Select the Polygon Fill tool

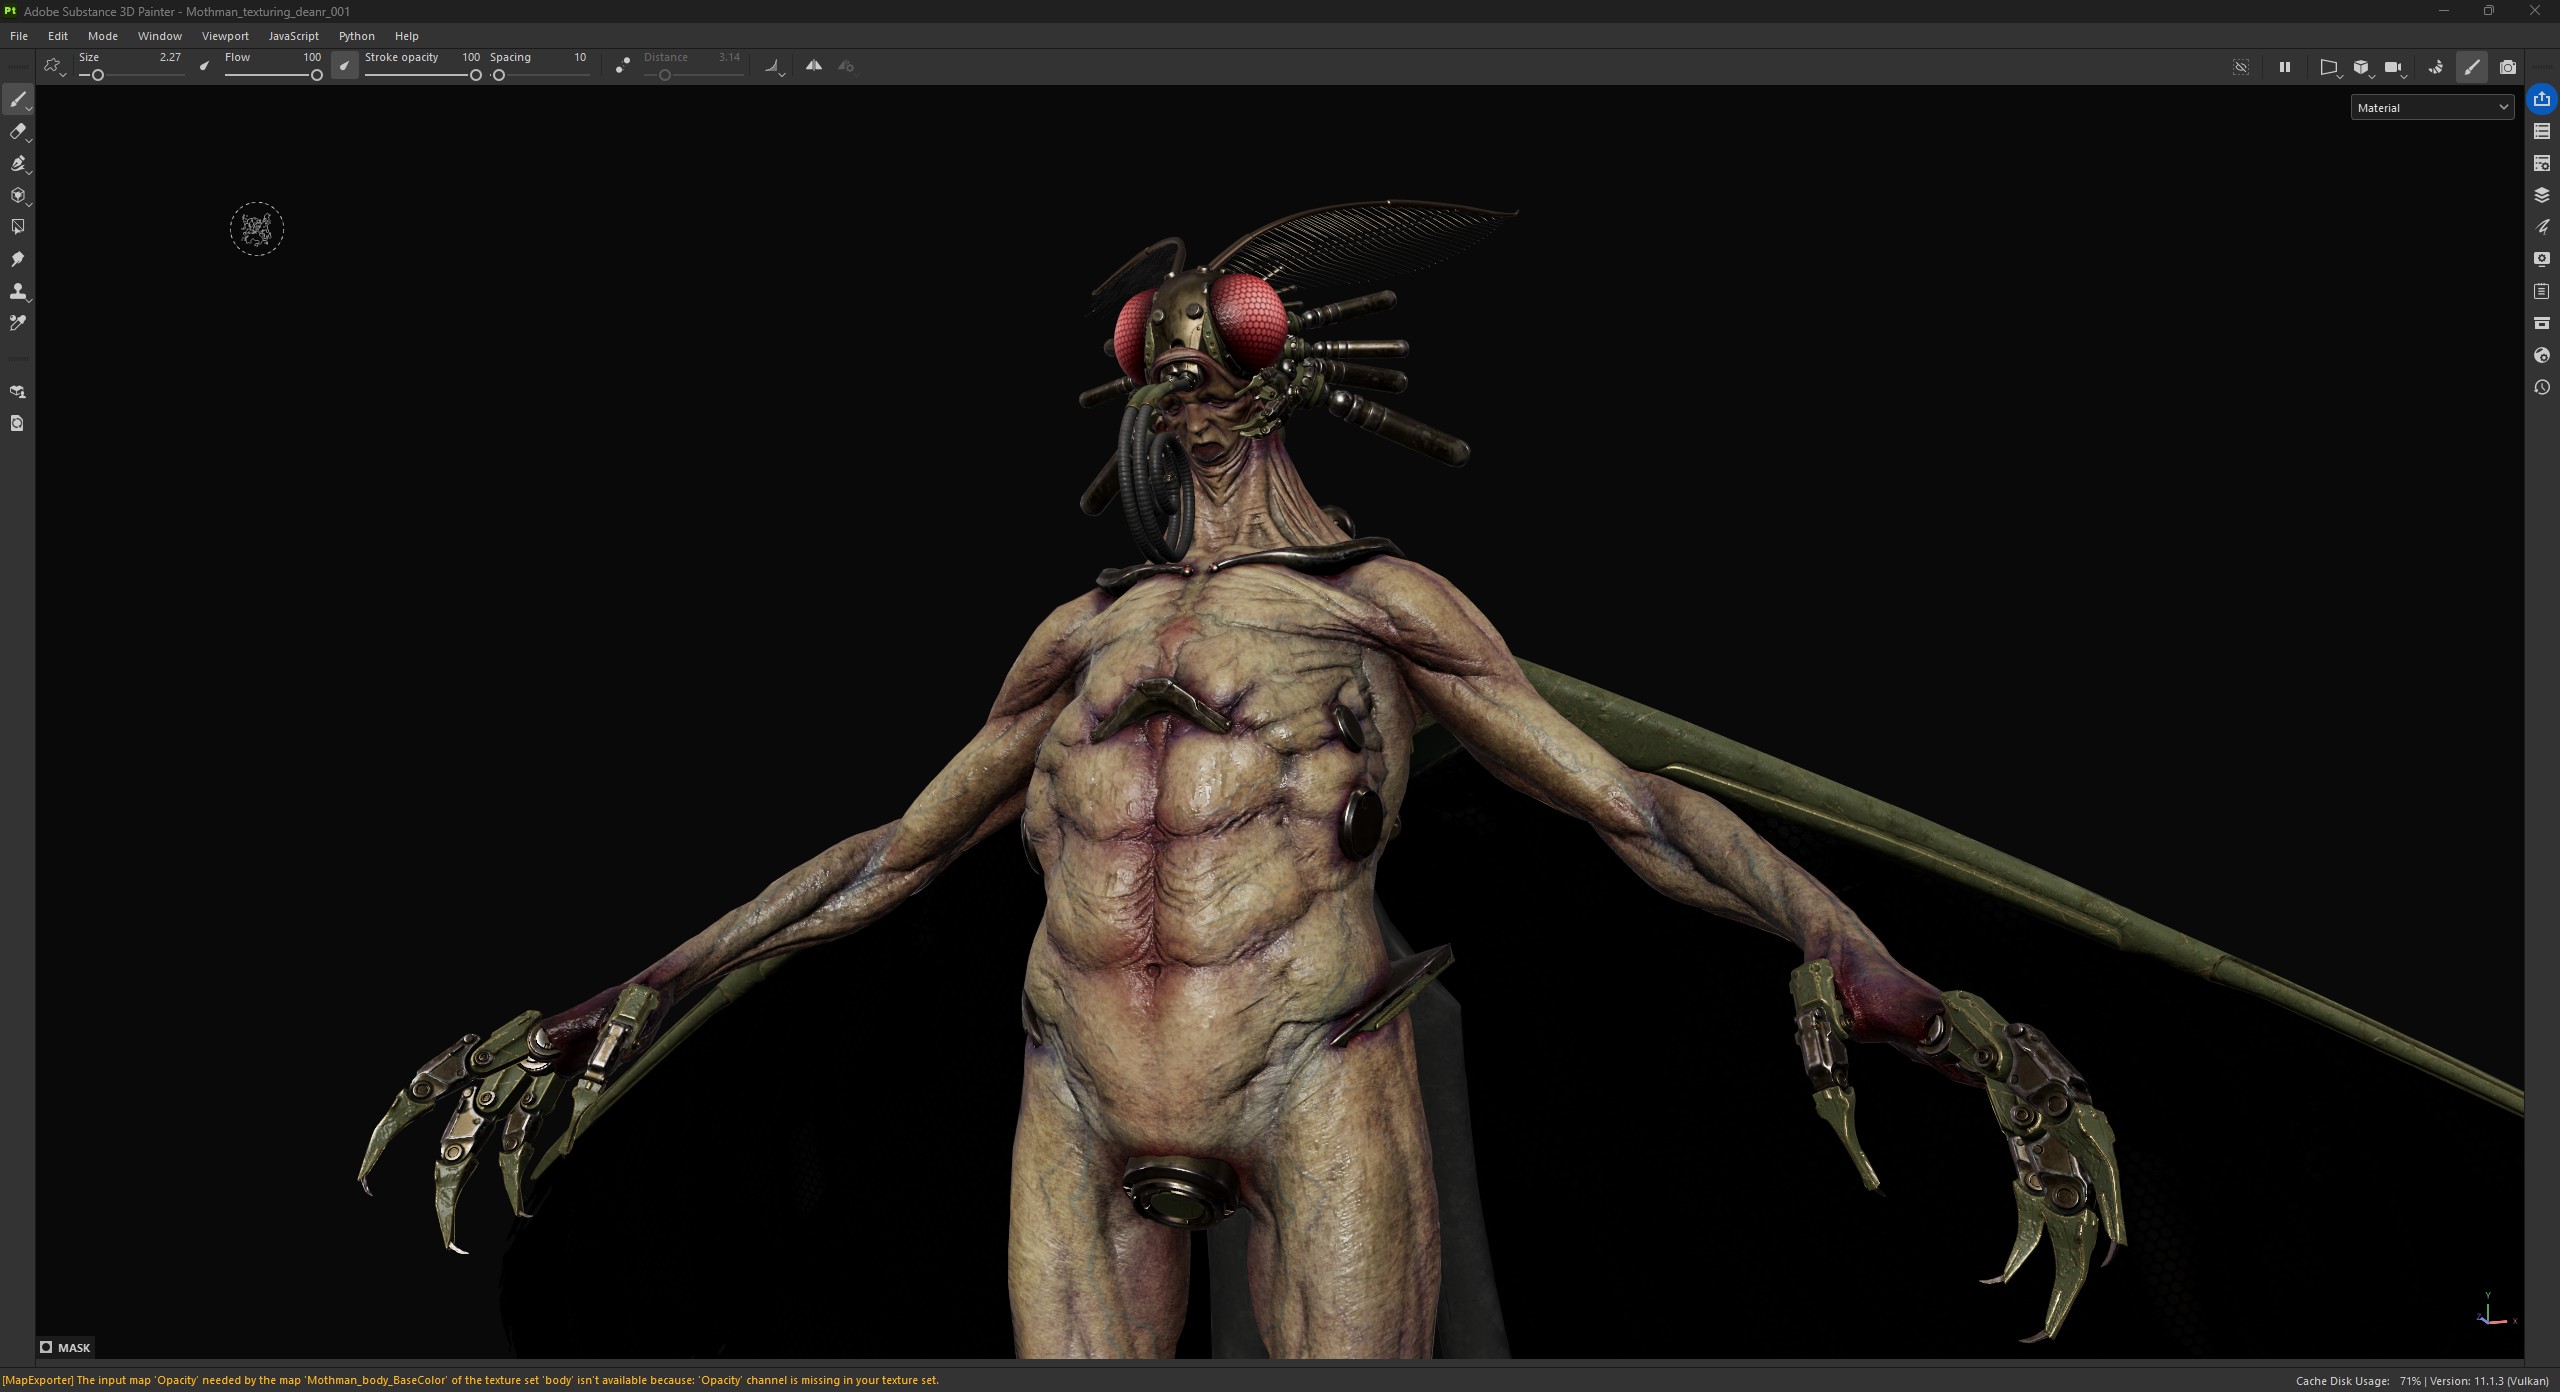pyautogui.click(x=18, y=227)
